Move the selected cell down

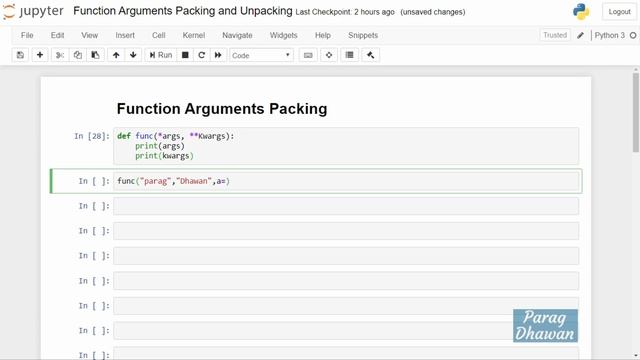click(133, 55)
